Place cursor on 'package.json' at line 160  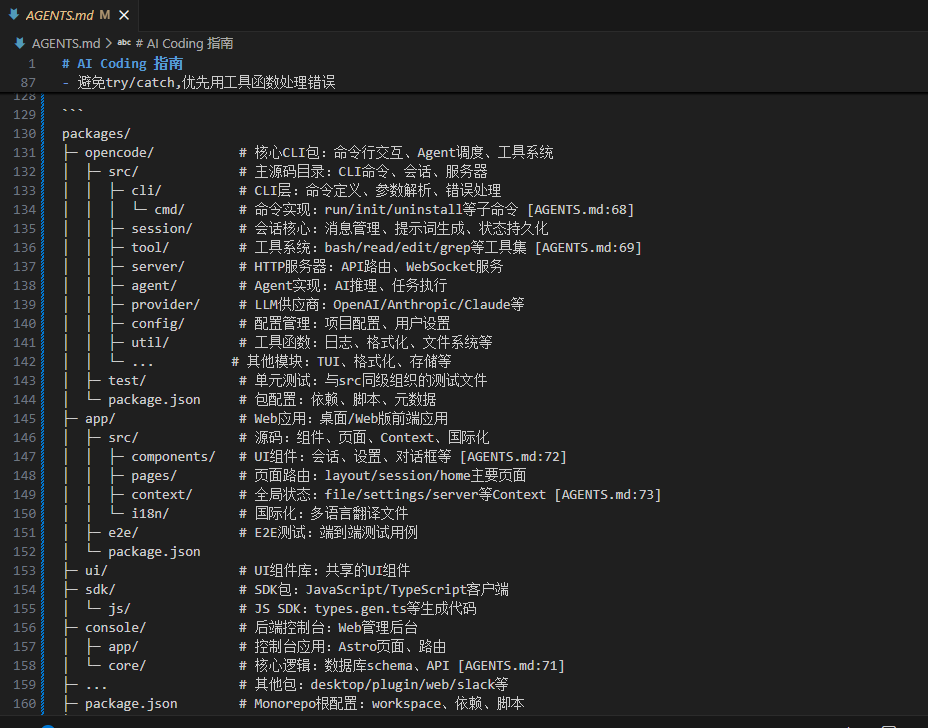point(131,703)
